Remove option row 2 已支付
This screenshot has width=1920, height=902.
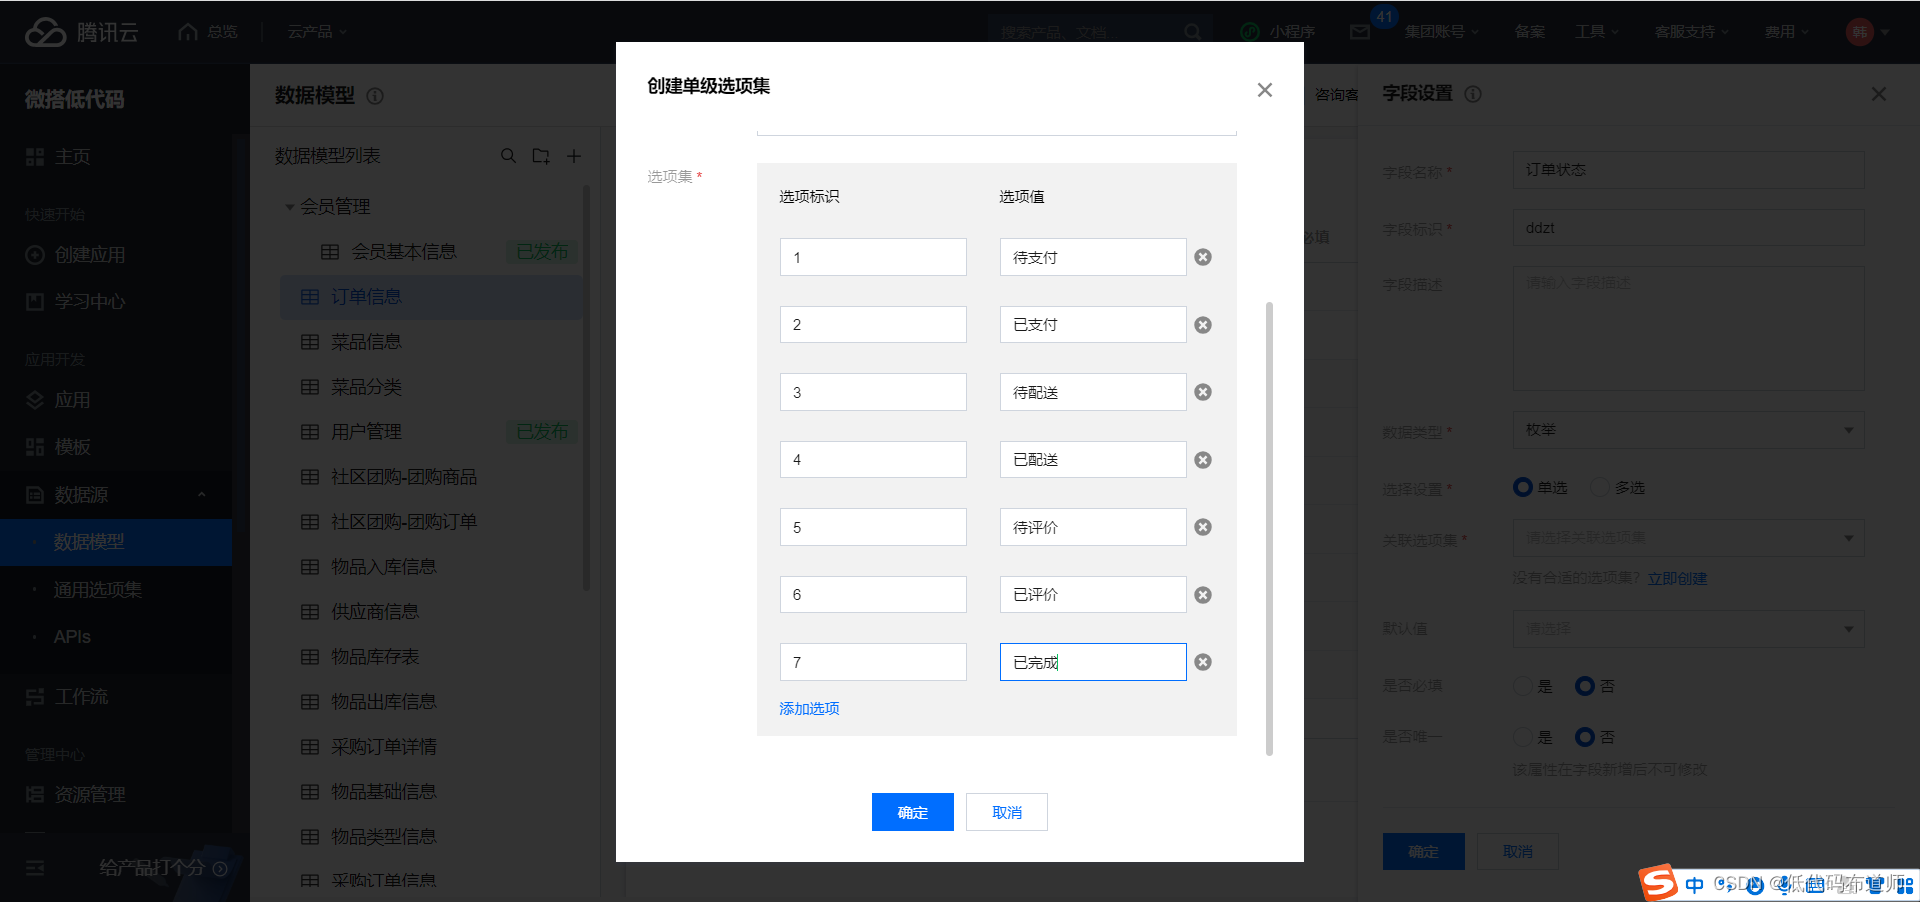coord(1203,325)
